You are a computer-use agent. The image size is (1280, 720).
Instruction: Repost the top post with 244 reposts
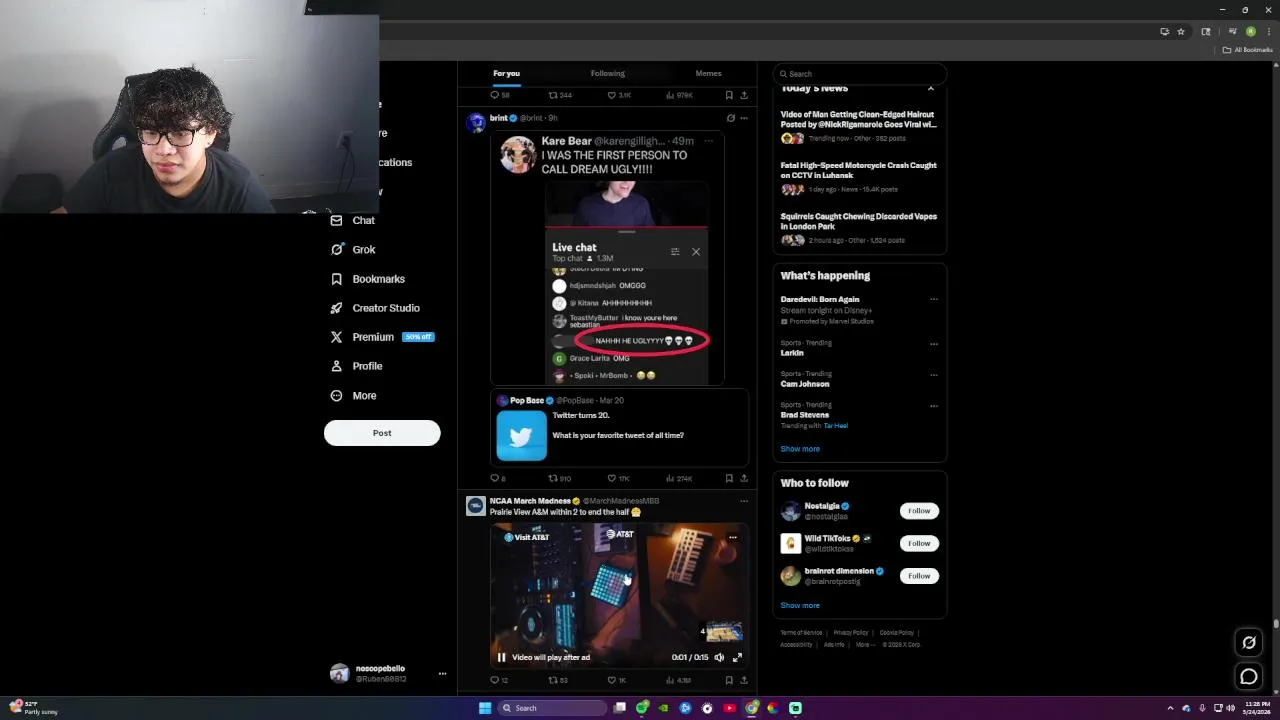(560, 95)
